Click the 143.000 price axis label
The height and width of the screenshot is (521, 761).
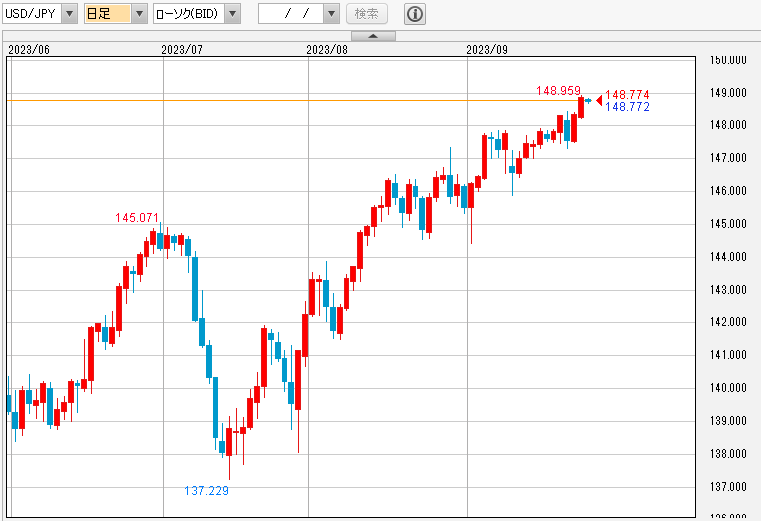click(x=728, y=289)
